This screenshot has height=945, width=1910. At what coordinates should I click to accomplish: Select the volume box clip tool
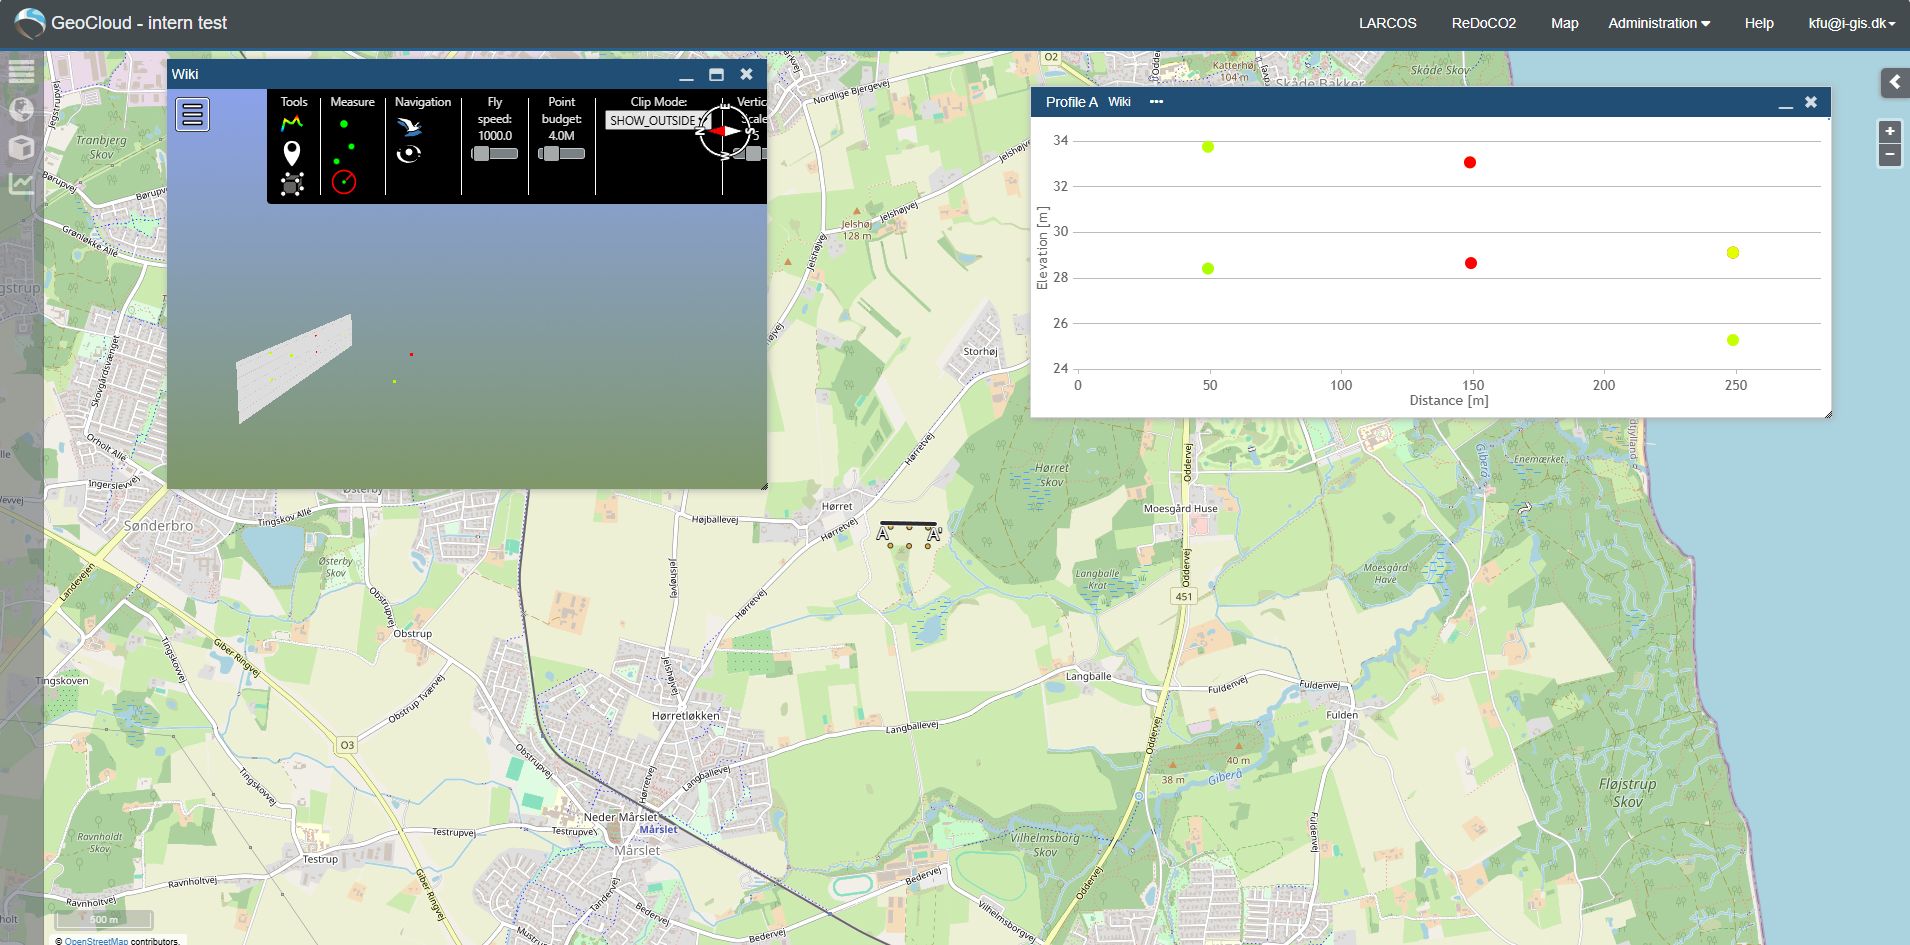pos(292,183)
